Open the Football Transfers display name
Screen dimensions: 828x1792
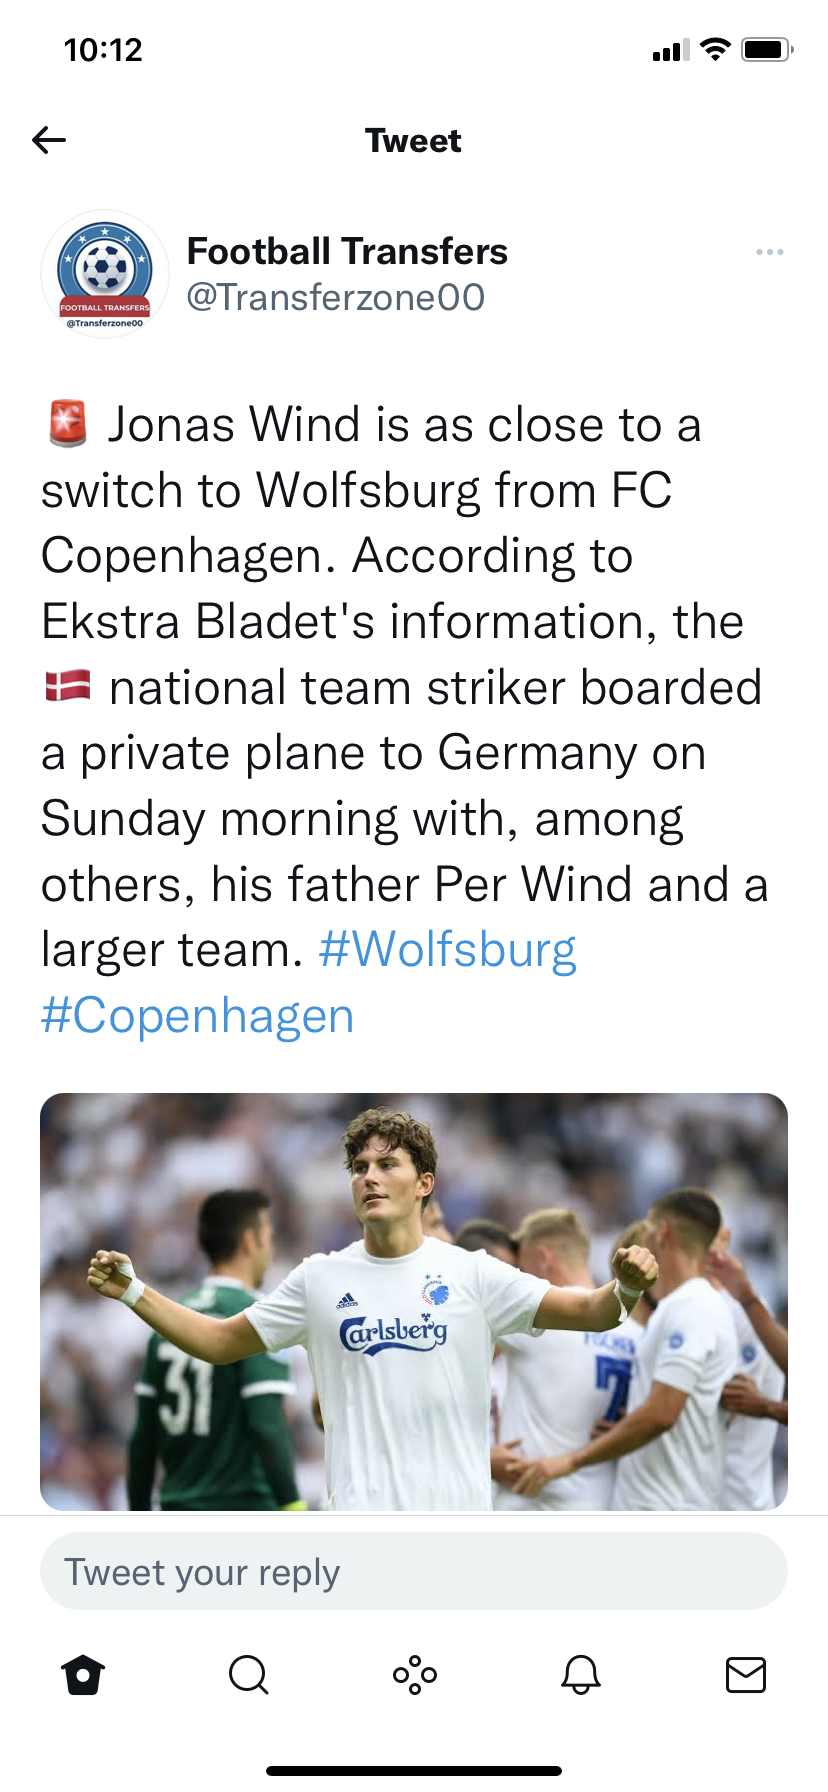pos(347,251)
